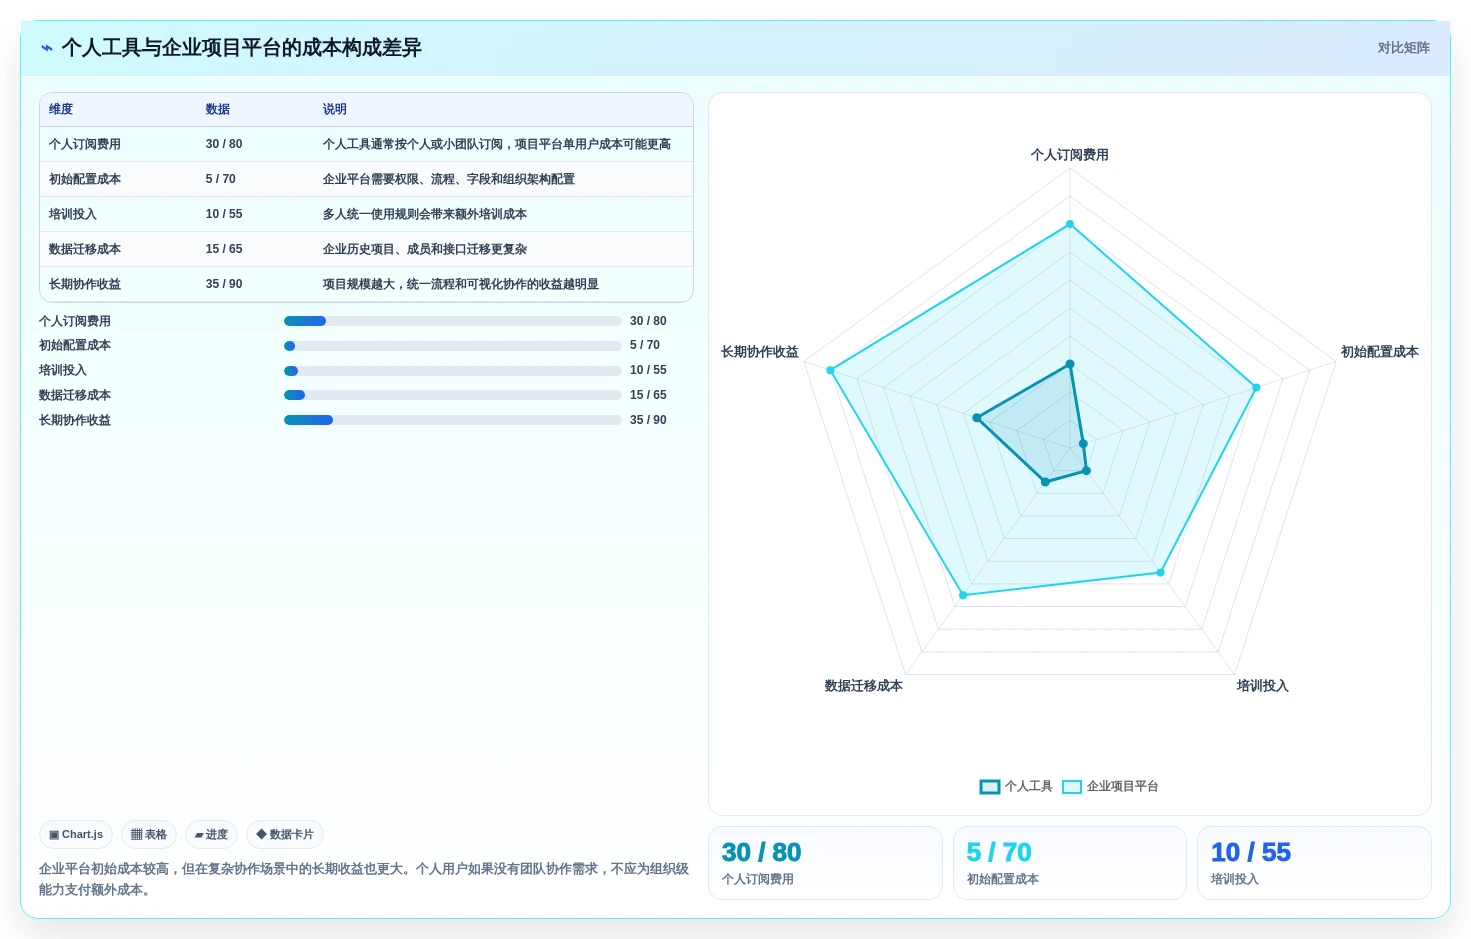
Task: Click description 企业历史项目、成员和接口迁移更复杂
Action: click(425, 249)
